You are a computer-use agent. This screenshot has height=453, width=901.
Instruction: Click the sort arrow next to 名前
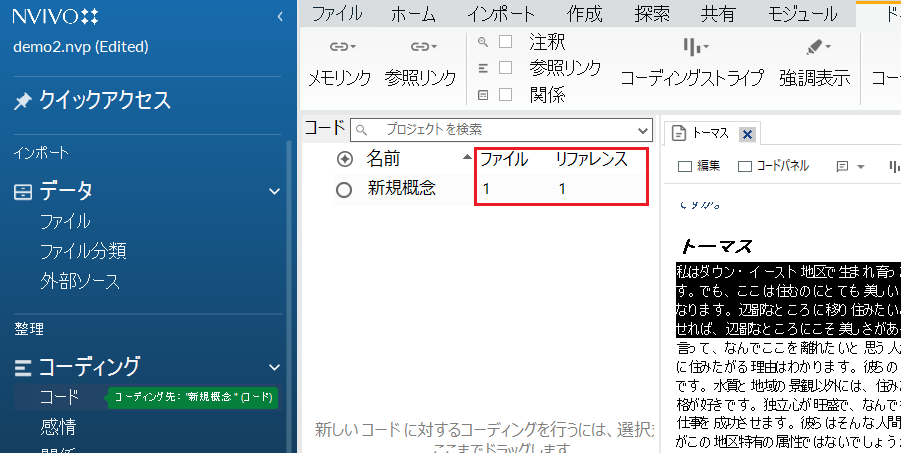(467, 158)
